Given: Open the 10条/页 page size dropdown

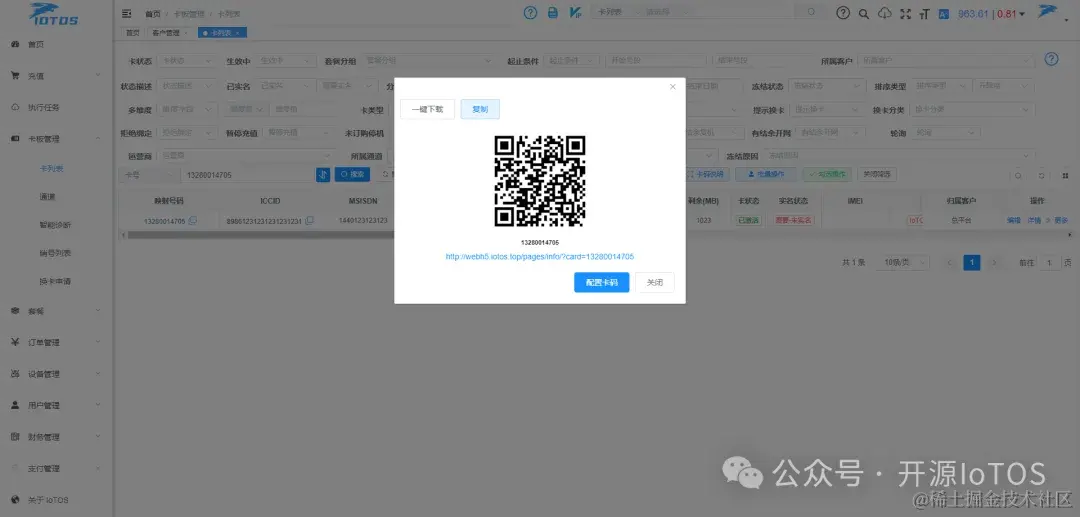Looking at the screenshot, I should tap(903, 263).
